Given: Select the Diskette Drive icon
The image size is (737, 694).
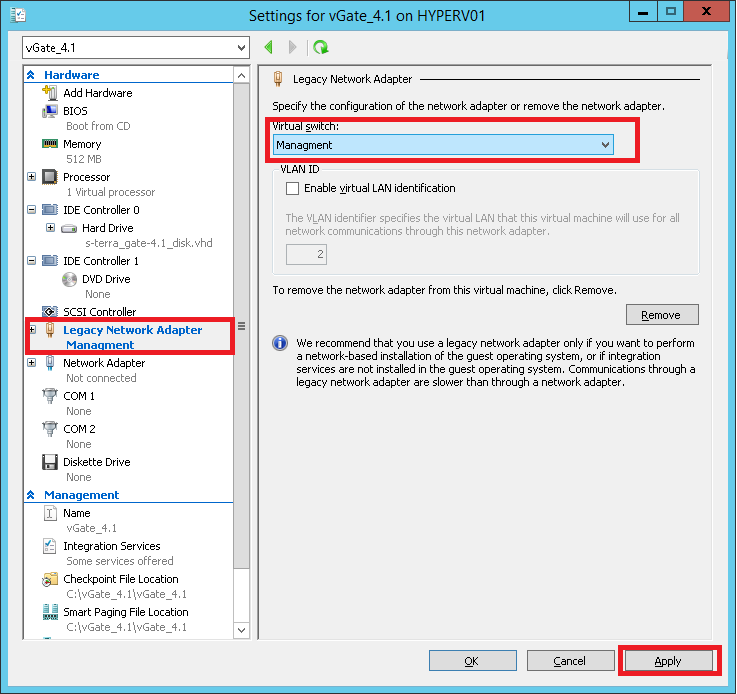Looking at the screenshot, I should coord(50,462).
